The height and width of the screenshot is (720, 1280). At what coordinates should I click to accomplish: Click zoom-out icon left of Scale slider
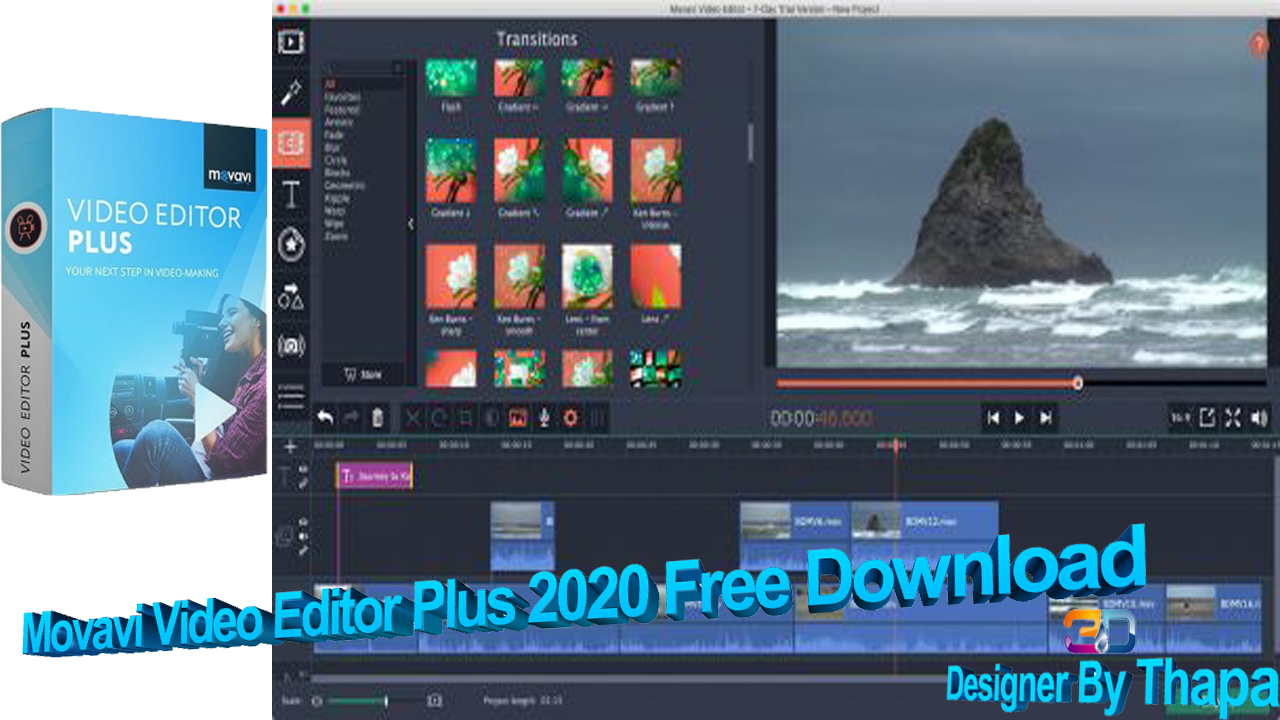317,702
